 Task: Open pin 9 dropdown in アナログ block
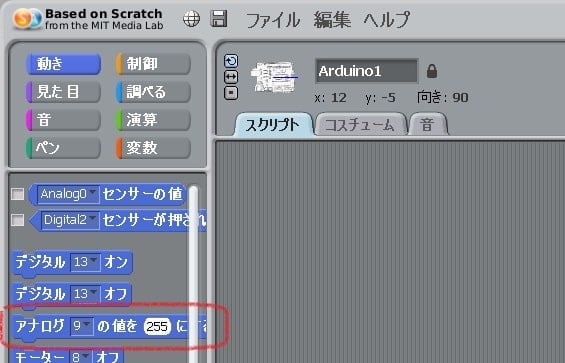pyautogui.click(x=81, y=326)
